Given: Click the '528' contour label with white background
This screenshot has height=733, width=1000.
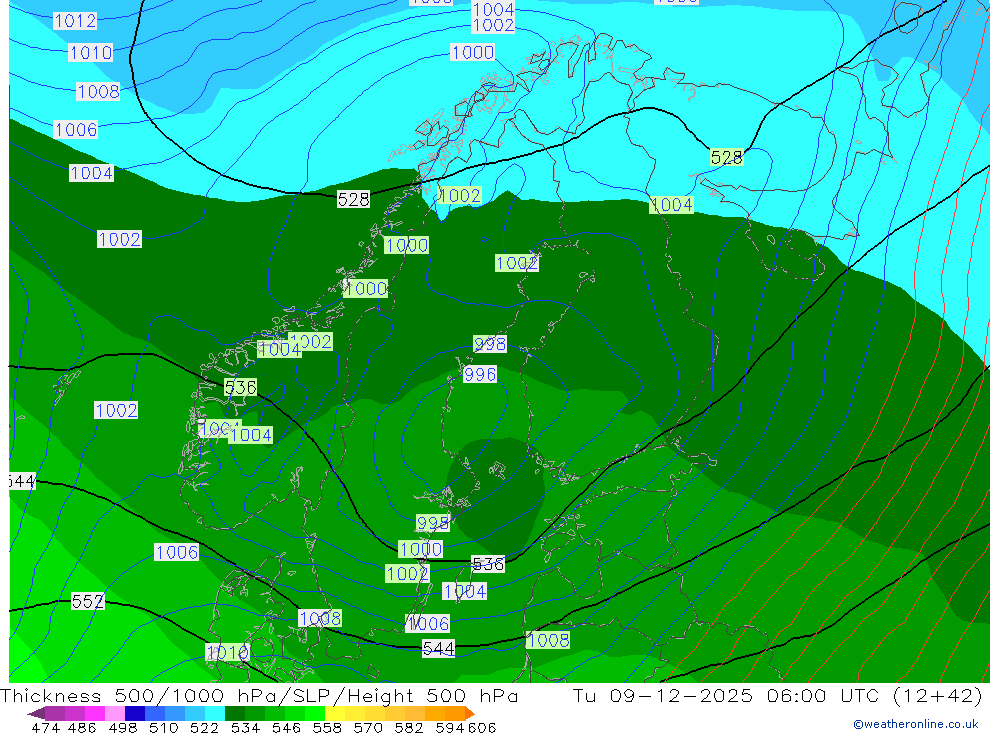Looking at the screenshot, I should (353, 200).
